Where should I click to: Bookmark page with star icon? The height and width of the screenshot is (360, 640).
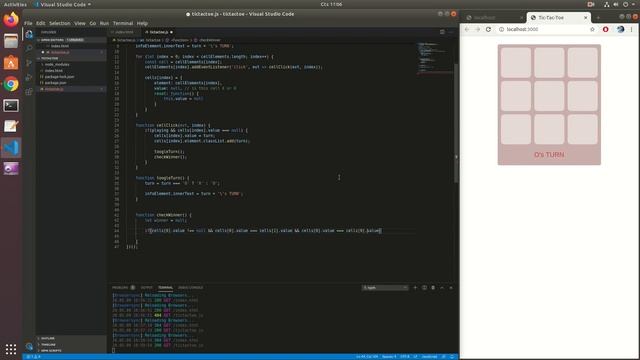pyautogui.click(x=592, y=29)
